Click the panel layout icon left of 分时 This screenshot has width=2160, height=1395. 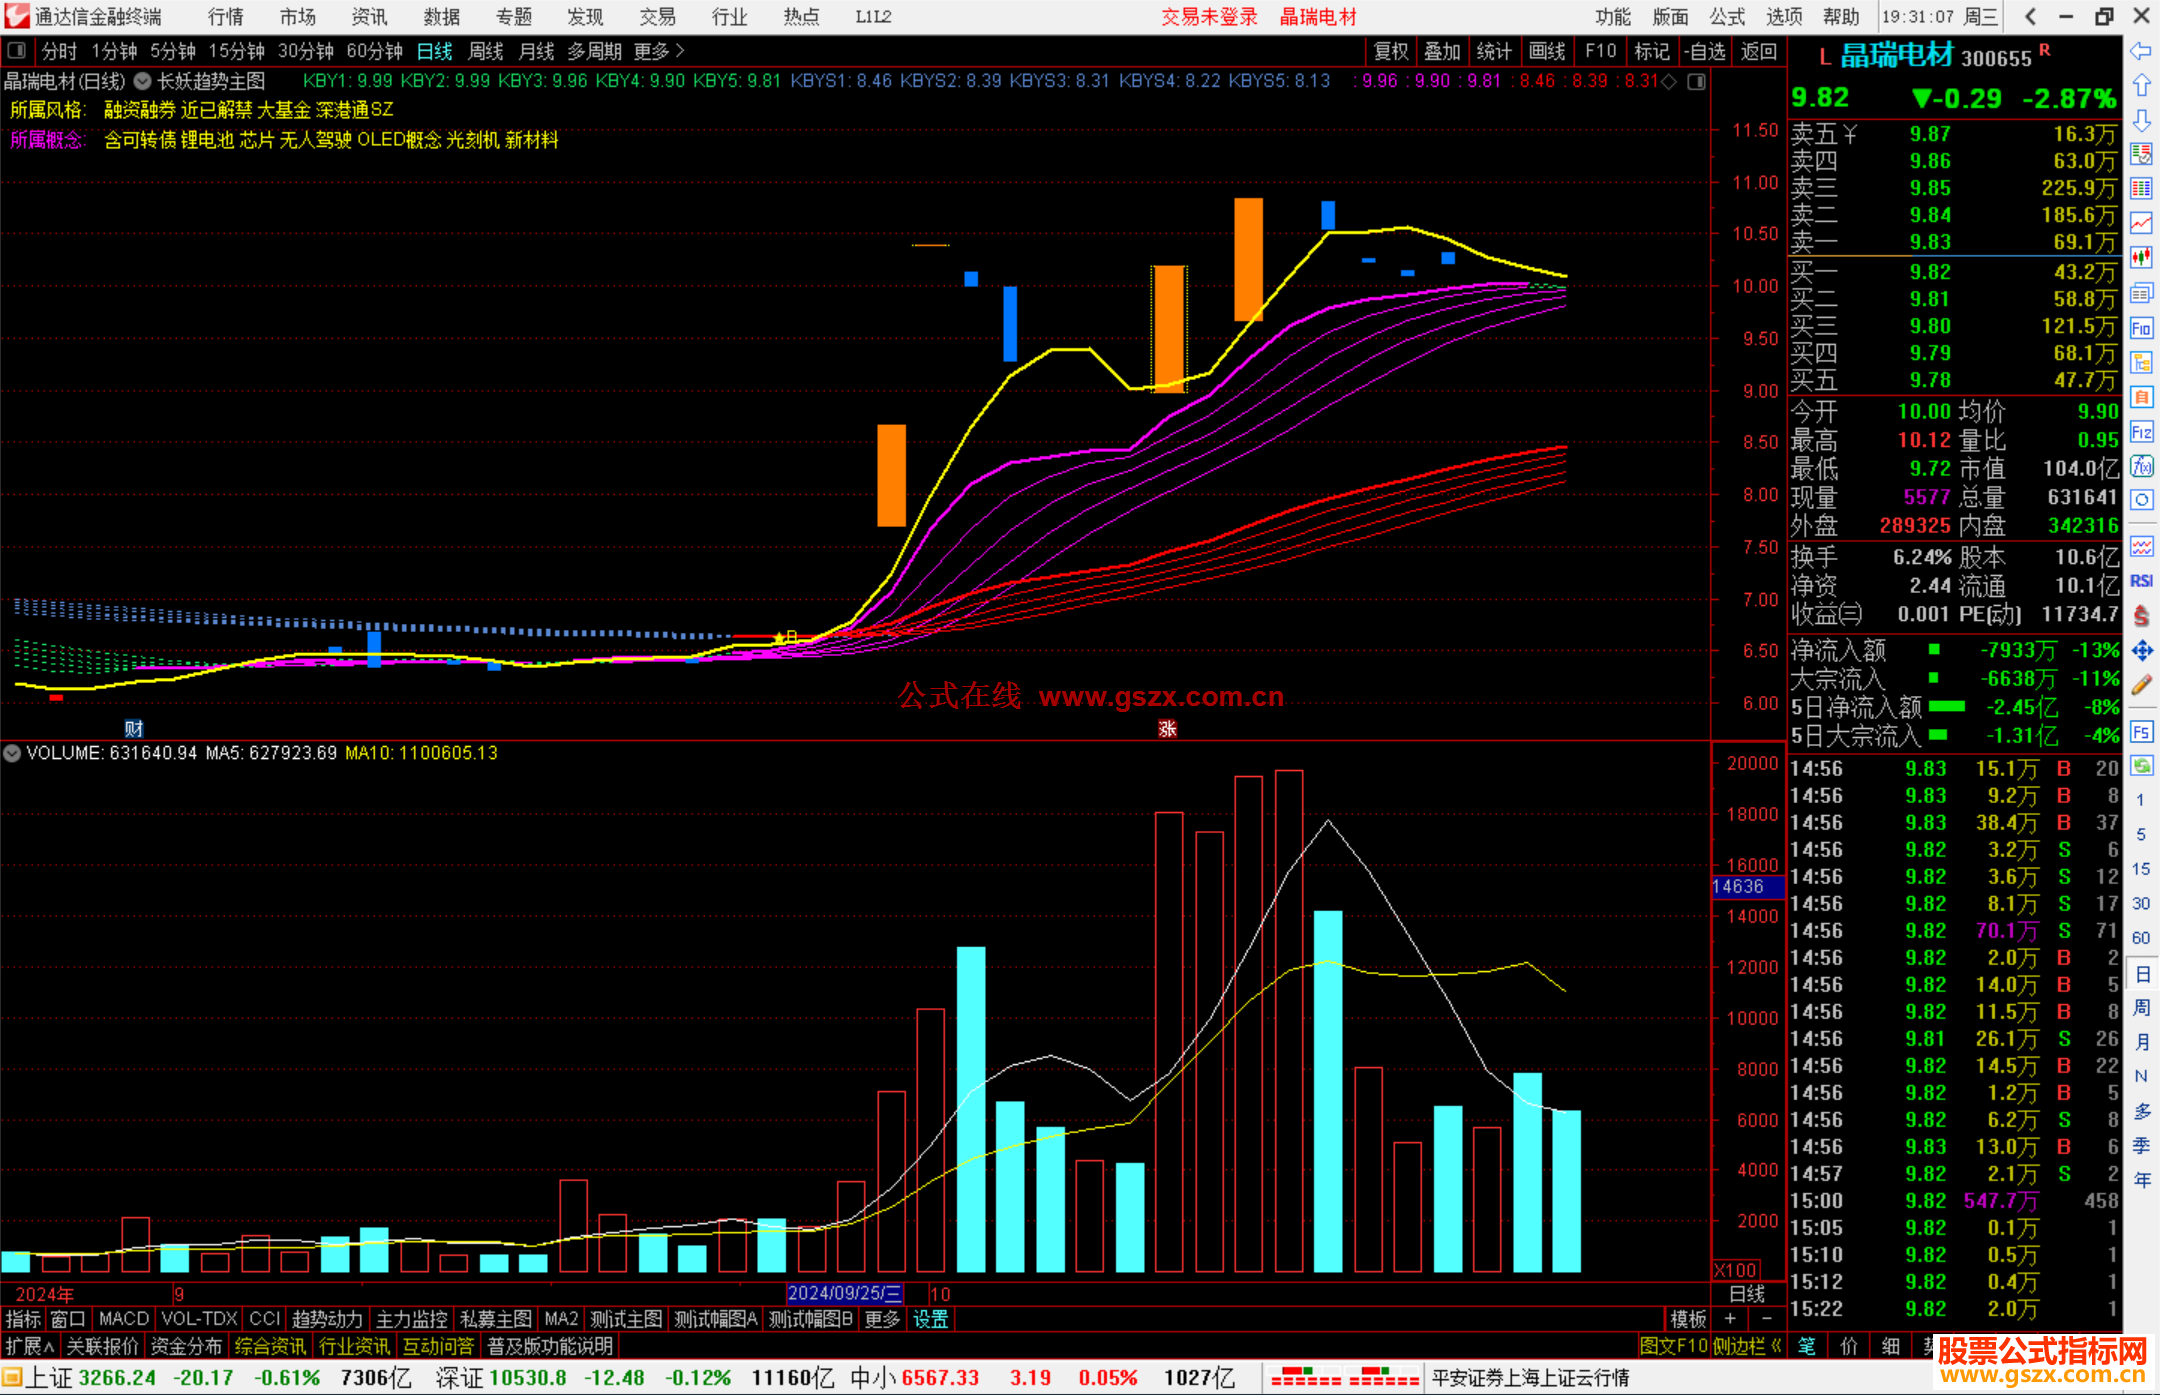point(16,51)
